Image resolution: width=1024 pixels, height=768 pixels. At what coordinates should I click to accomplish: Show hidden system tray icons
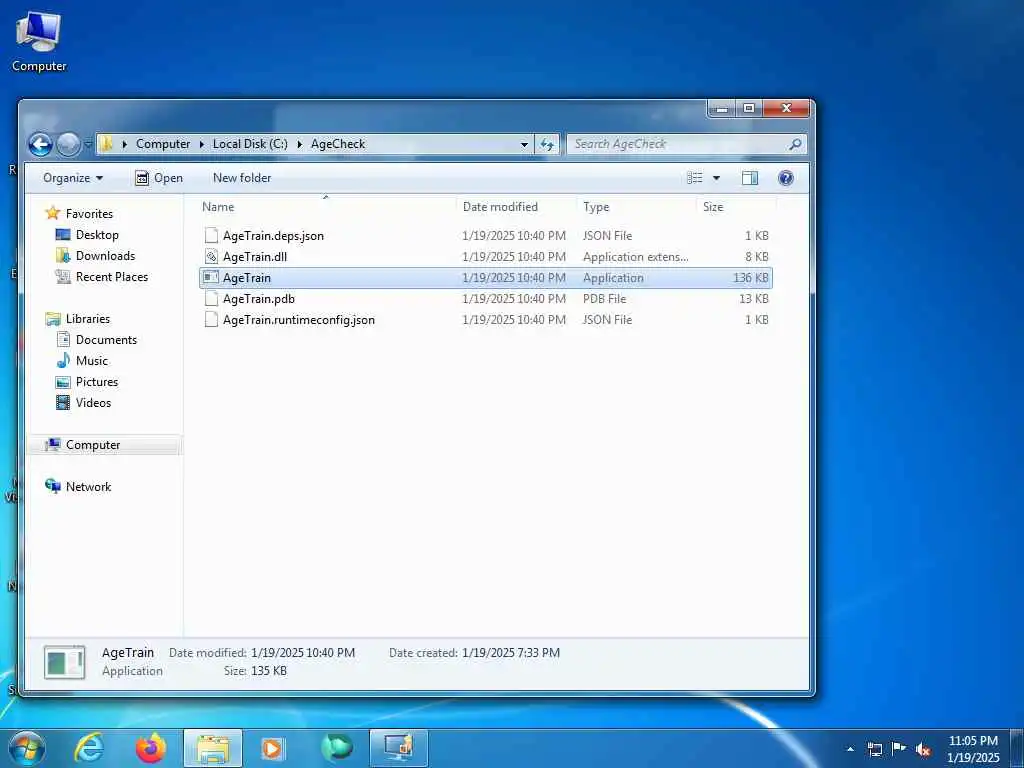(850, 749)
